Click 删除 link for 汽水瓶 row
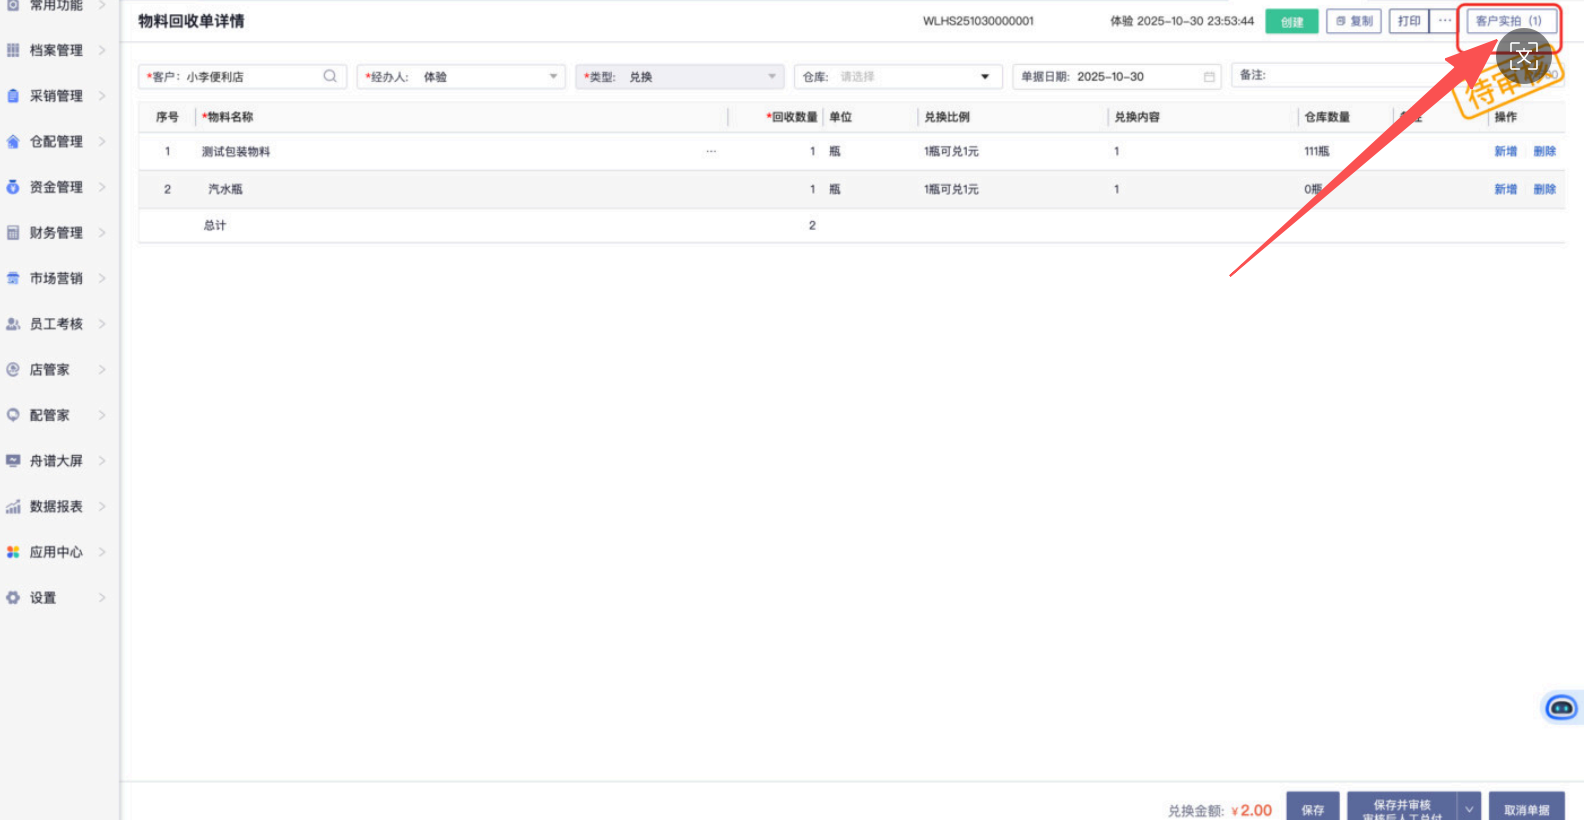 point(1544,189)
